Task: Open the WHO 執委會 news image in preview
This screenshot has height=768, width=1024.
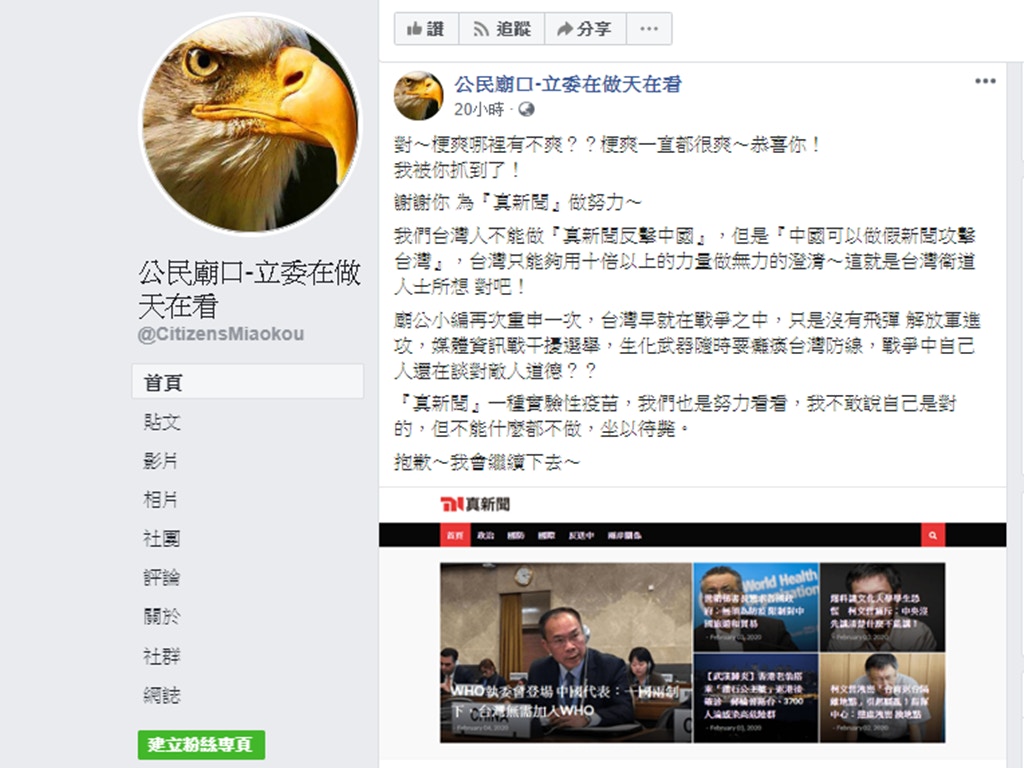Action: [566, 652]
